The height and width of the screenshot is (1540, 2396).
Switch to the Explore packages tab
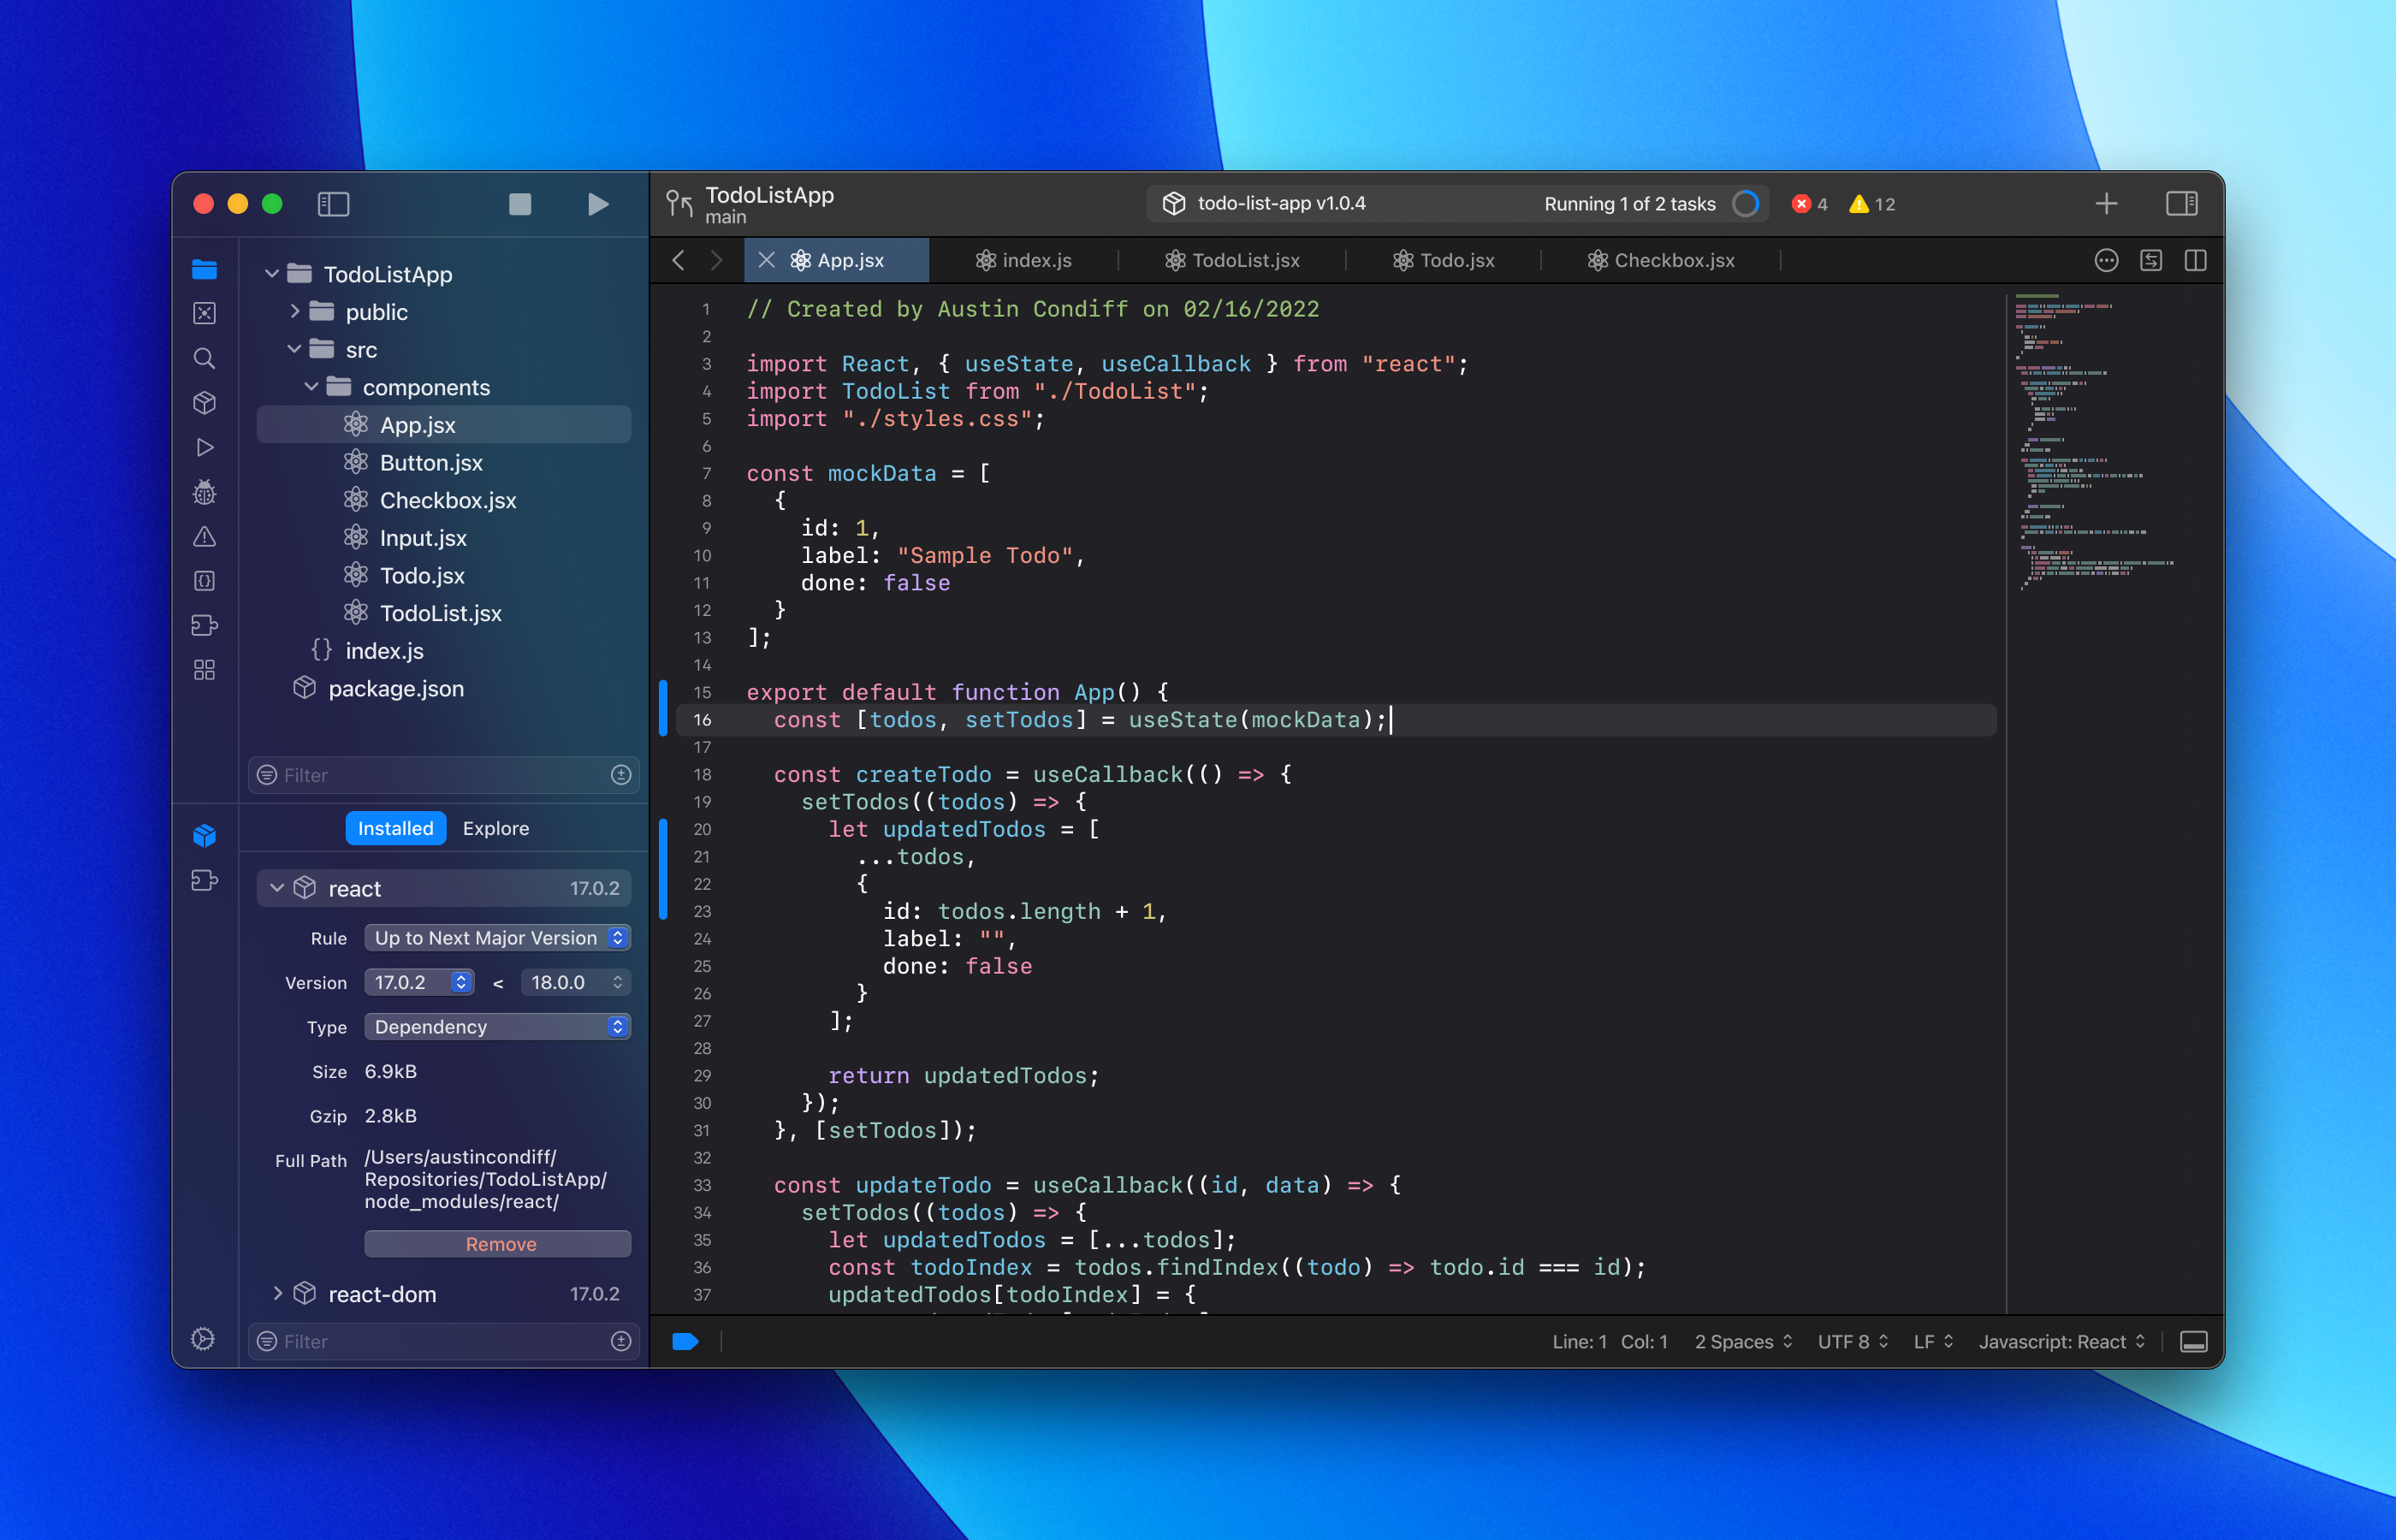(495, 828)
